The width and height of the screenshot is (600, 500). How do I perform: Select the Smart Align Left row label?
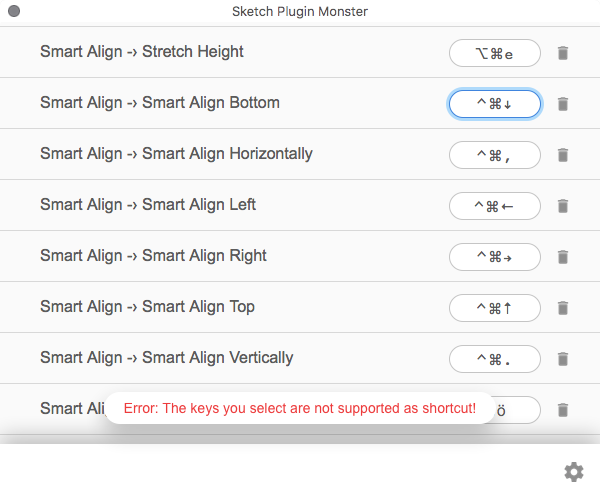tap(148, 205)
